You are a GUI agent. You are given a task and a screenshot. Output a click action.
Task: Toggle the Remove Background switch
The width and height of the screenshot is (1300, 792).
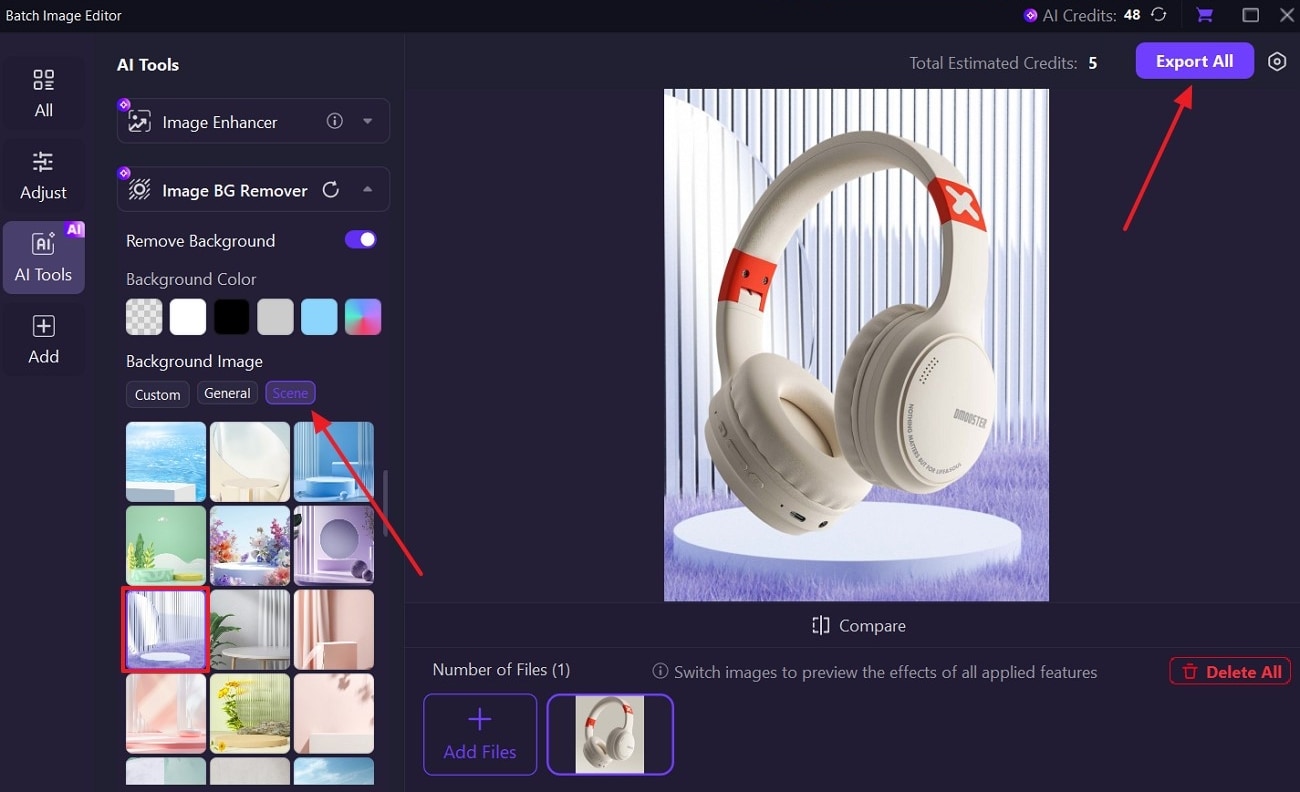[361, 240]
